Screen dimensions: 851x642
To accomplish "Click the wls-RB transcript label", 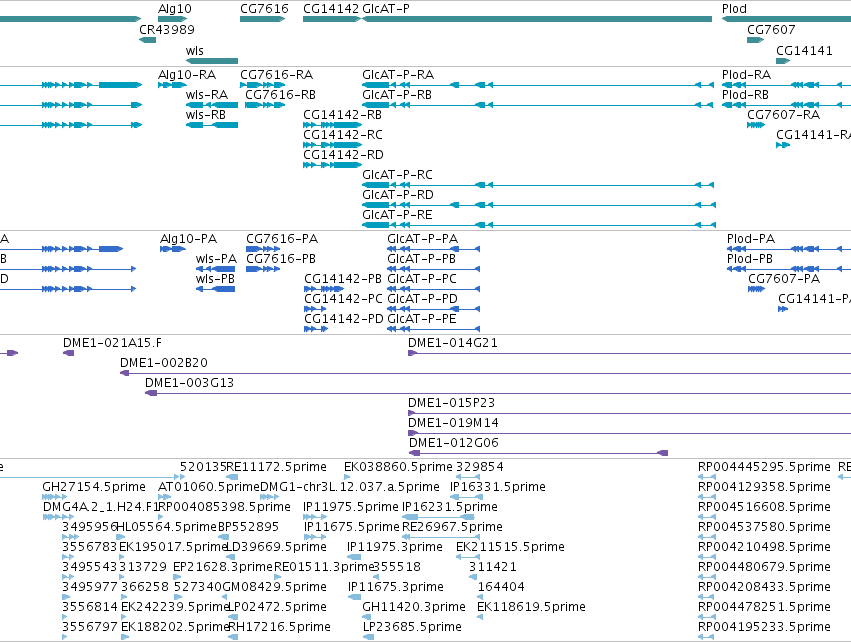I will (206, 115).
